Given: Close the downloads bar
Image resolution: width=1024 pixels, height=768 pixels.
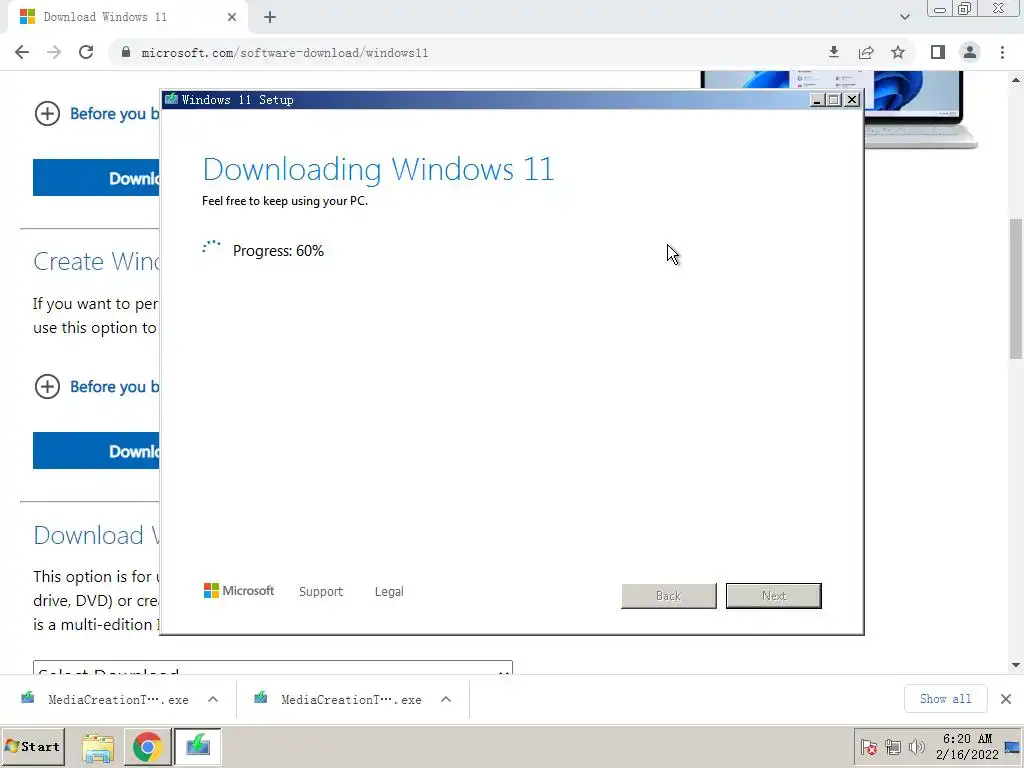Looking at the screenshot, I should tap(1006, 699).
